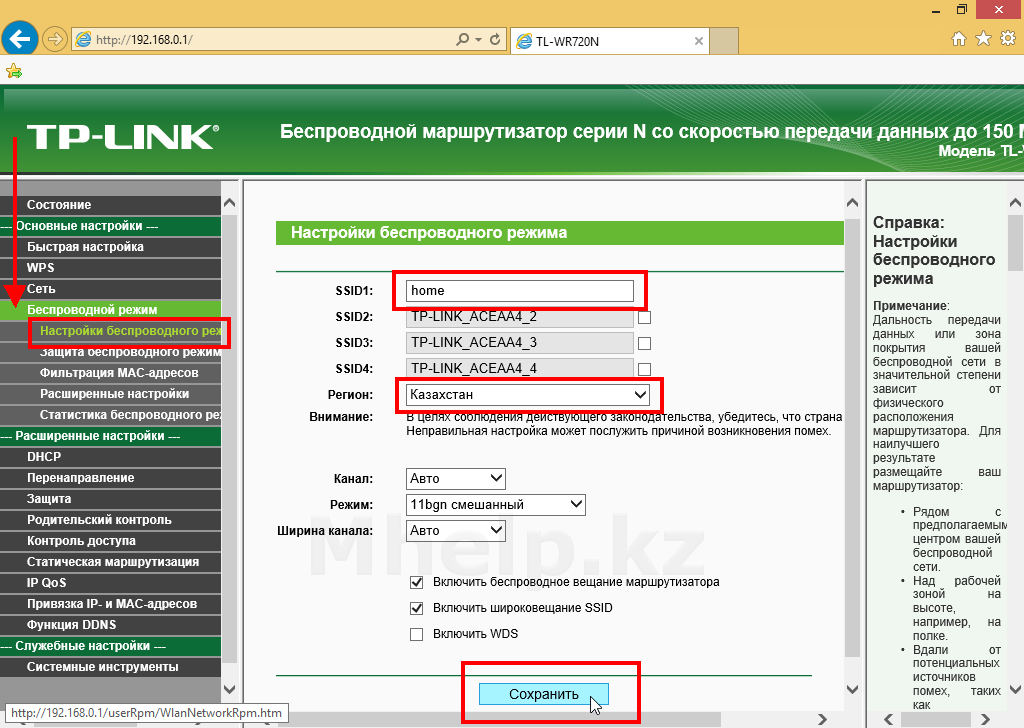The height and width of the screenshot is (728, 1024).
Task: Open Настройки беспроводного режима submenu
Action: (130, 330)
